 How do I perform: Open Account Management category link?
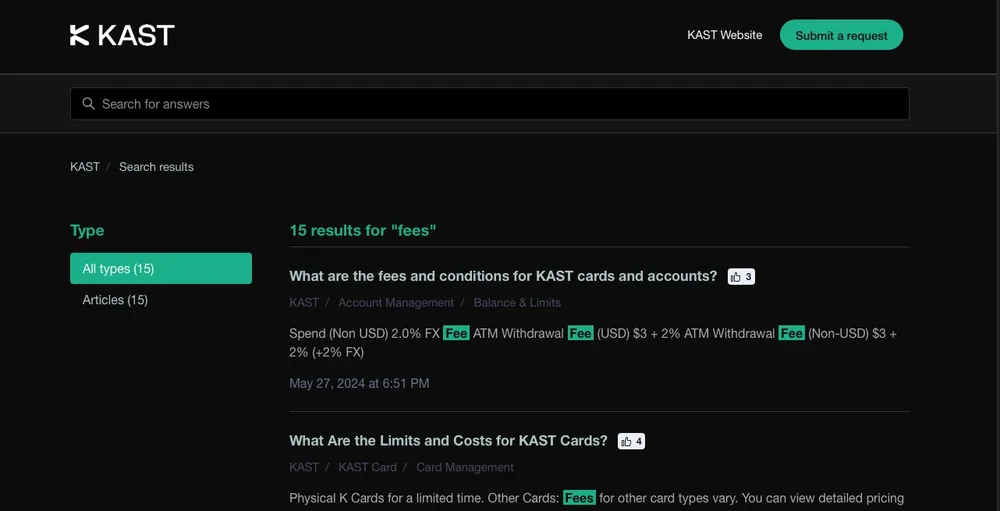point(396,303)
